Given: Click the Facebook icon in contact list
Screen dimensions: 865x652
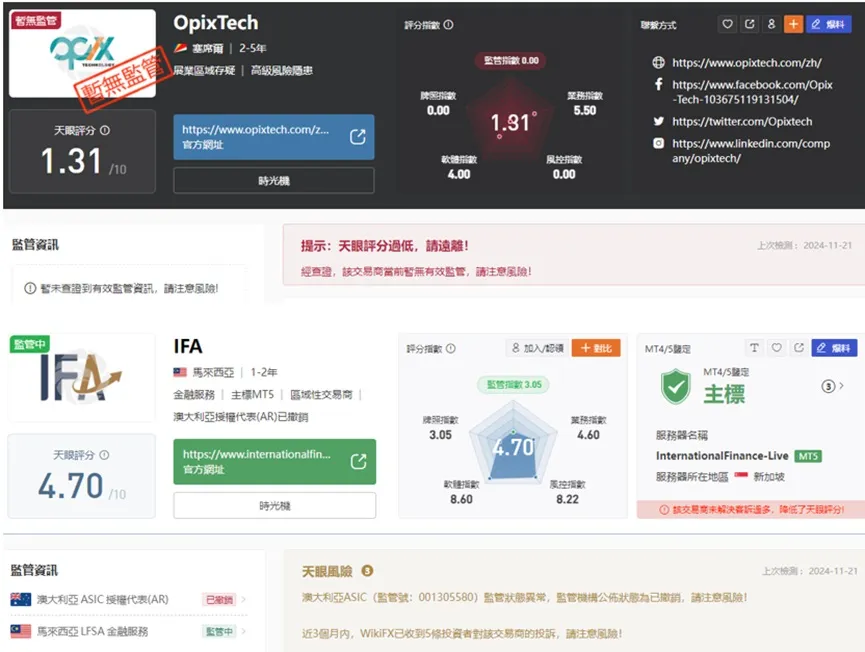Looking at the screenshot, I should (x=659, y=84).
